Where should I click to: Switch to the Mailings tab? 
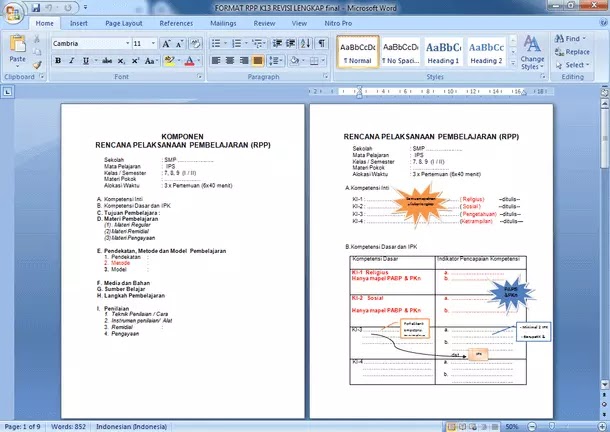tap(223, 23)
